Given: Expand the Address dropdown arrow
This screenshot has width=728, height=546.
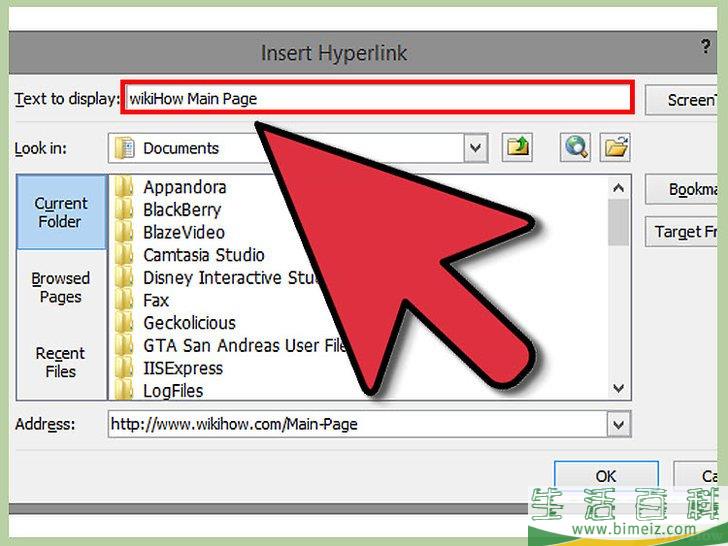Looking at the screenshot, I should point(618,424).
